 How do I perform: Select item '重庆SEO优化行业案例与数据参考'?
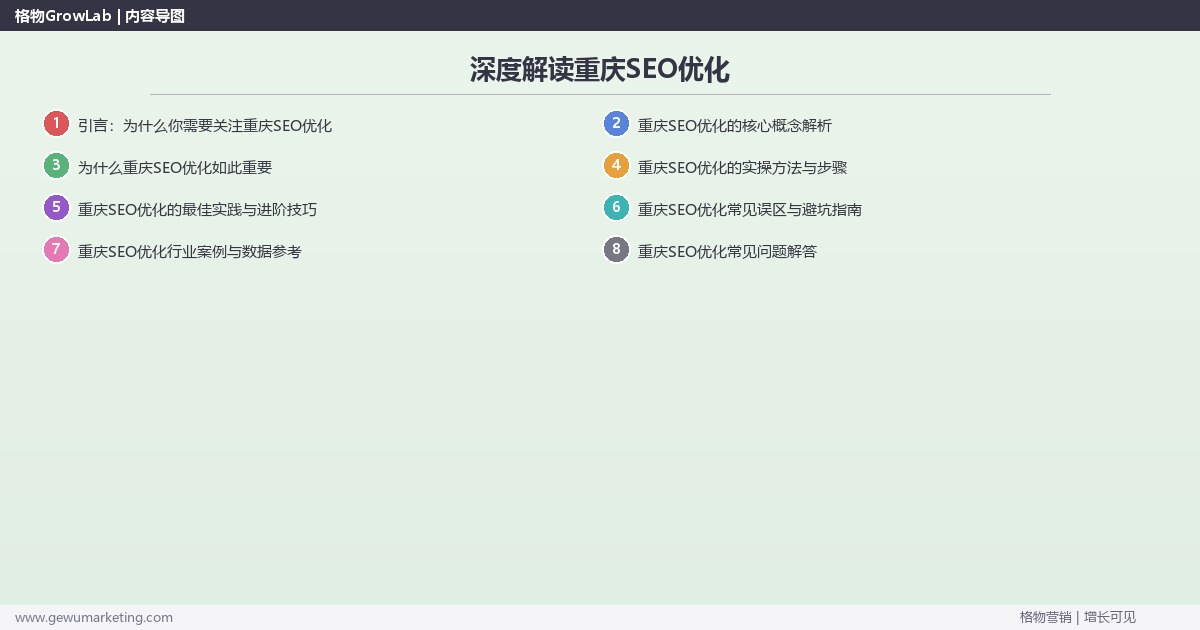pos(190,252)
